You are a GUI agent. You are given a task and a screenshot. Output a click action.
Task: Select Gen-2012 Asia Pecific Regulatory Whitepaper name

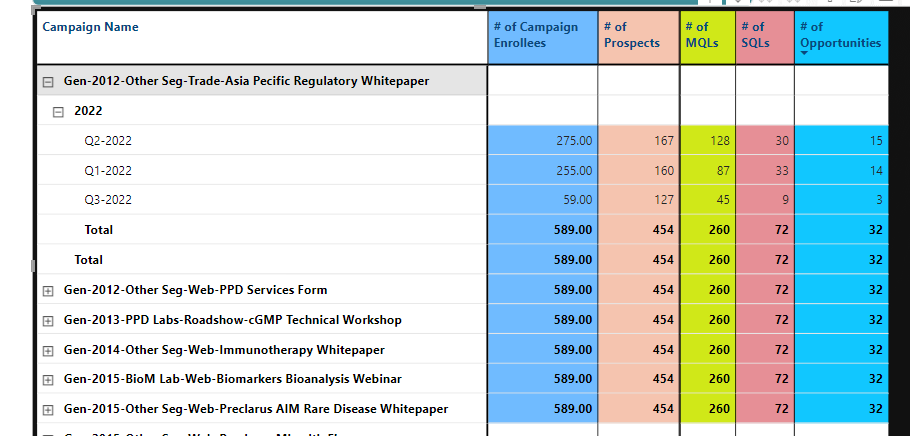[x=247, y=81]
